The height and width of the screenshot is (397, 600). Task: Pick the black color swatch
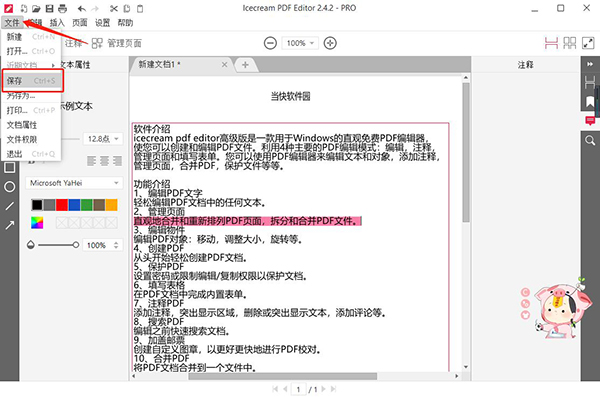point(37,204)
